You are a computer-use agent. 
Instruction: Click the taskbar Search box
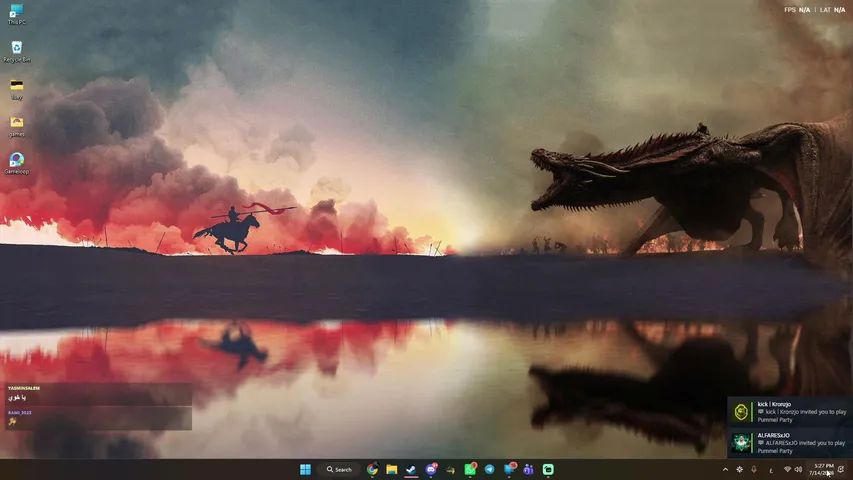339,469
